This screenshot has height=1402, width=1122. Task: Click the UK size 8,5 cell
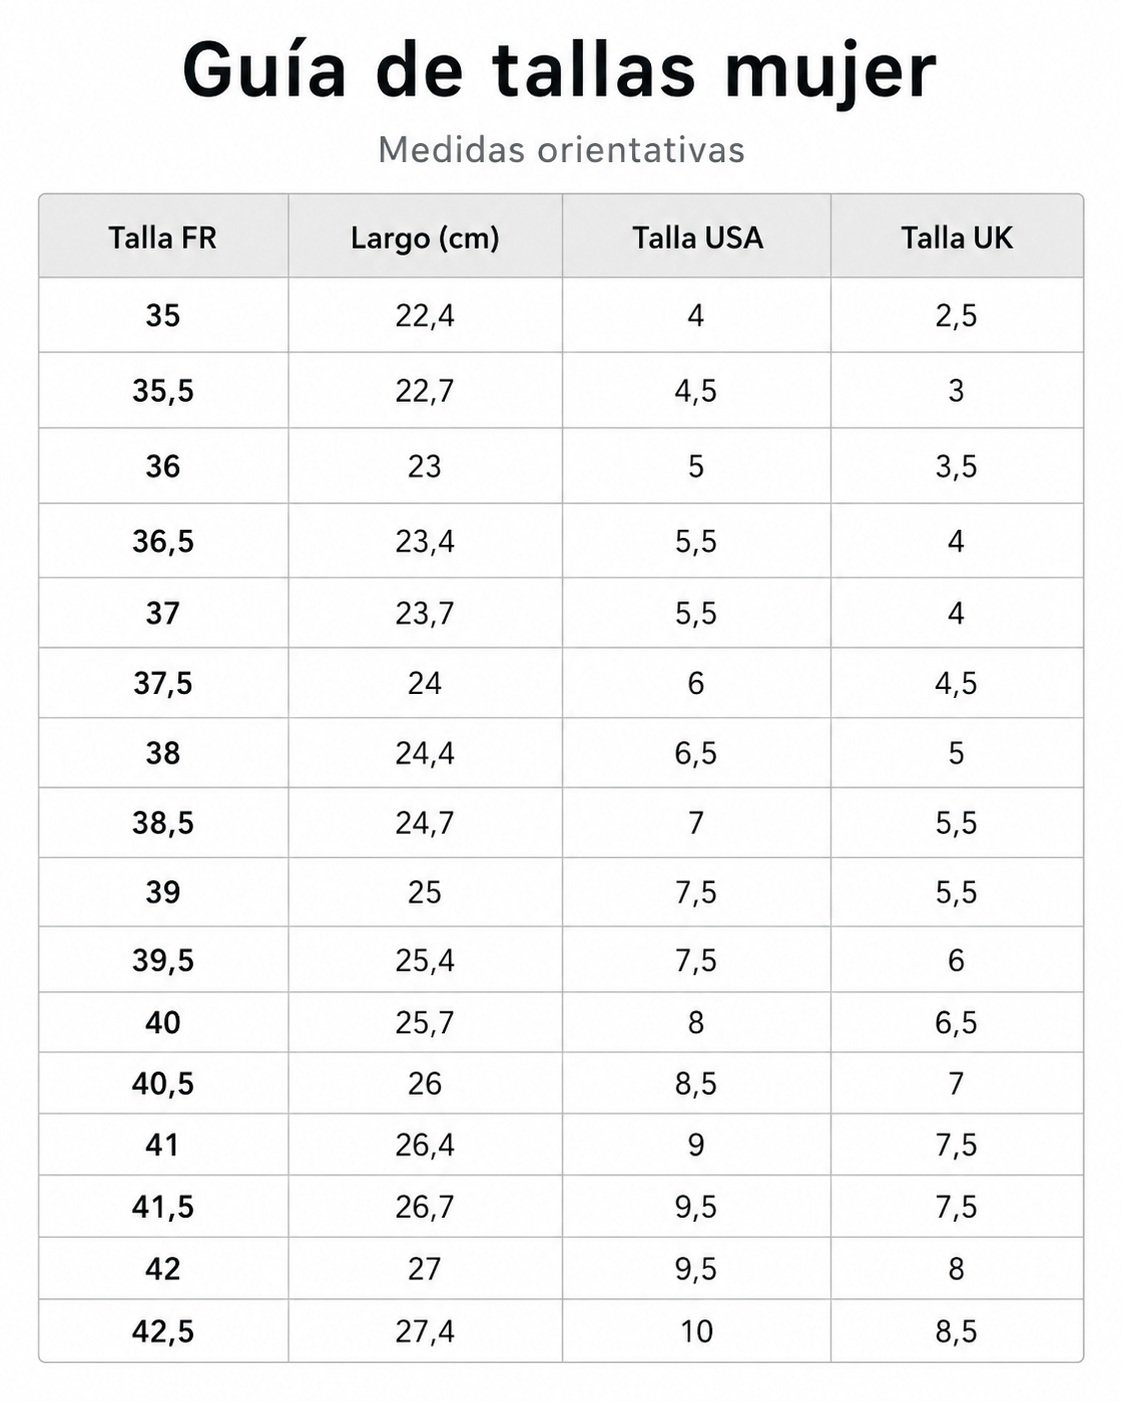pos(957,1332)
